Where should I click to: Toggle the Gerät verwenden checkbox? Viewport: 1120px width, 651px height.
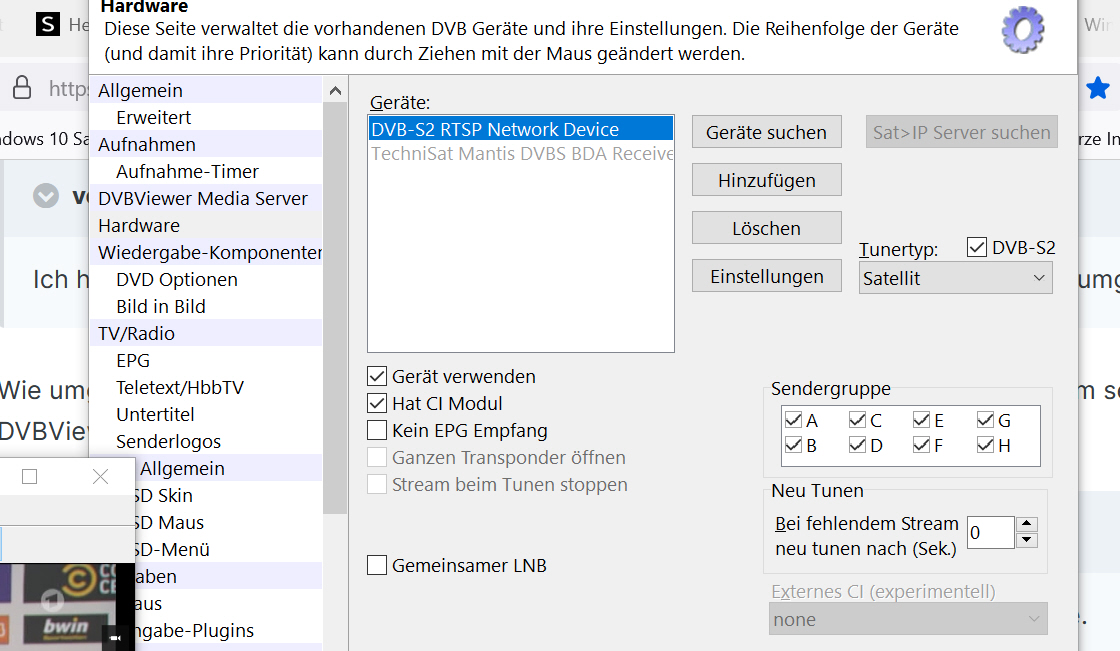[377, 376]
